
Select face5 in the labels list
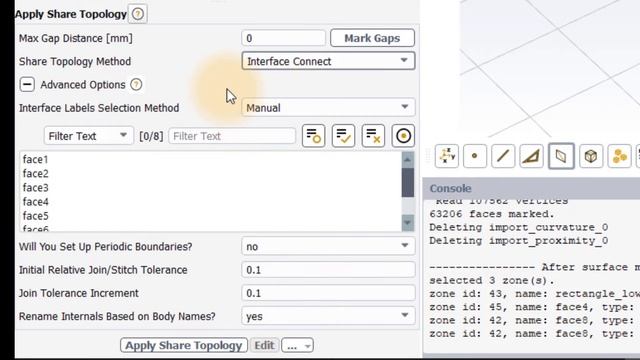pyautogui.click(x=36, y=216)
